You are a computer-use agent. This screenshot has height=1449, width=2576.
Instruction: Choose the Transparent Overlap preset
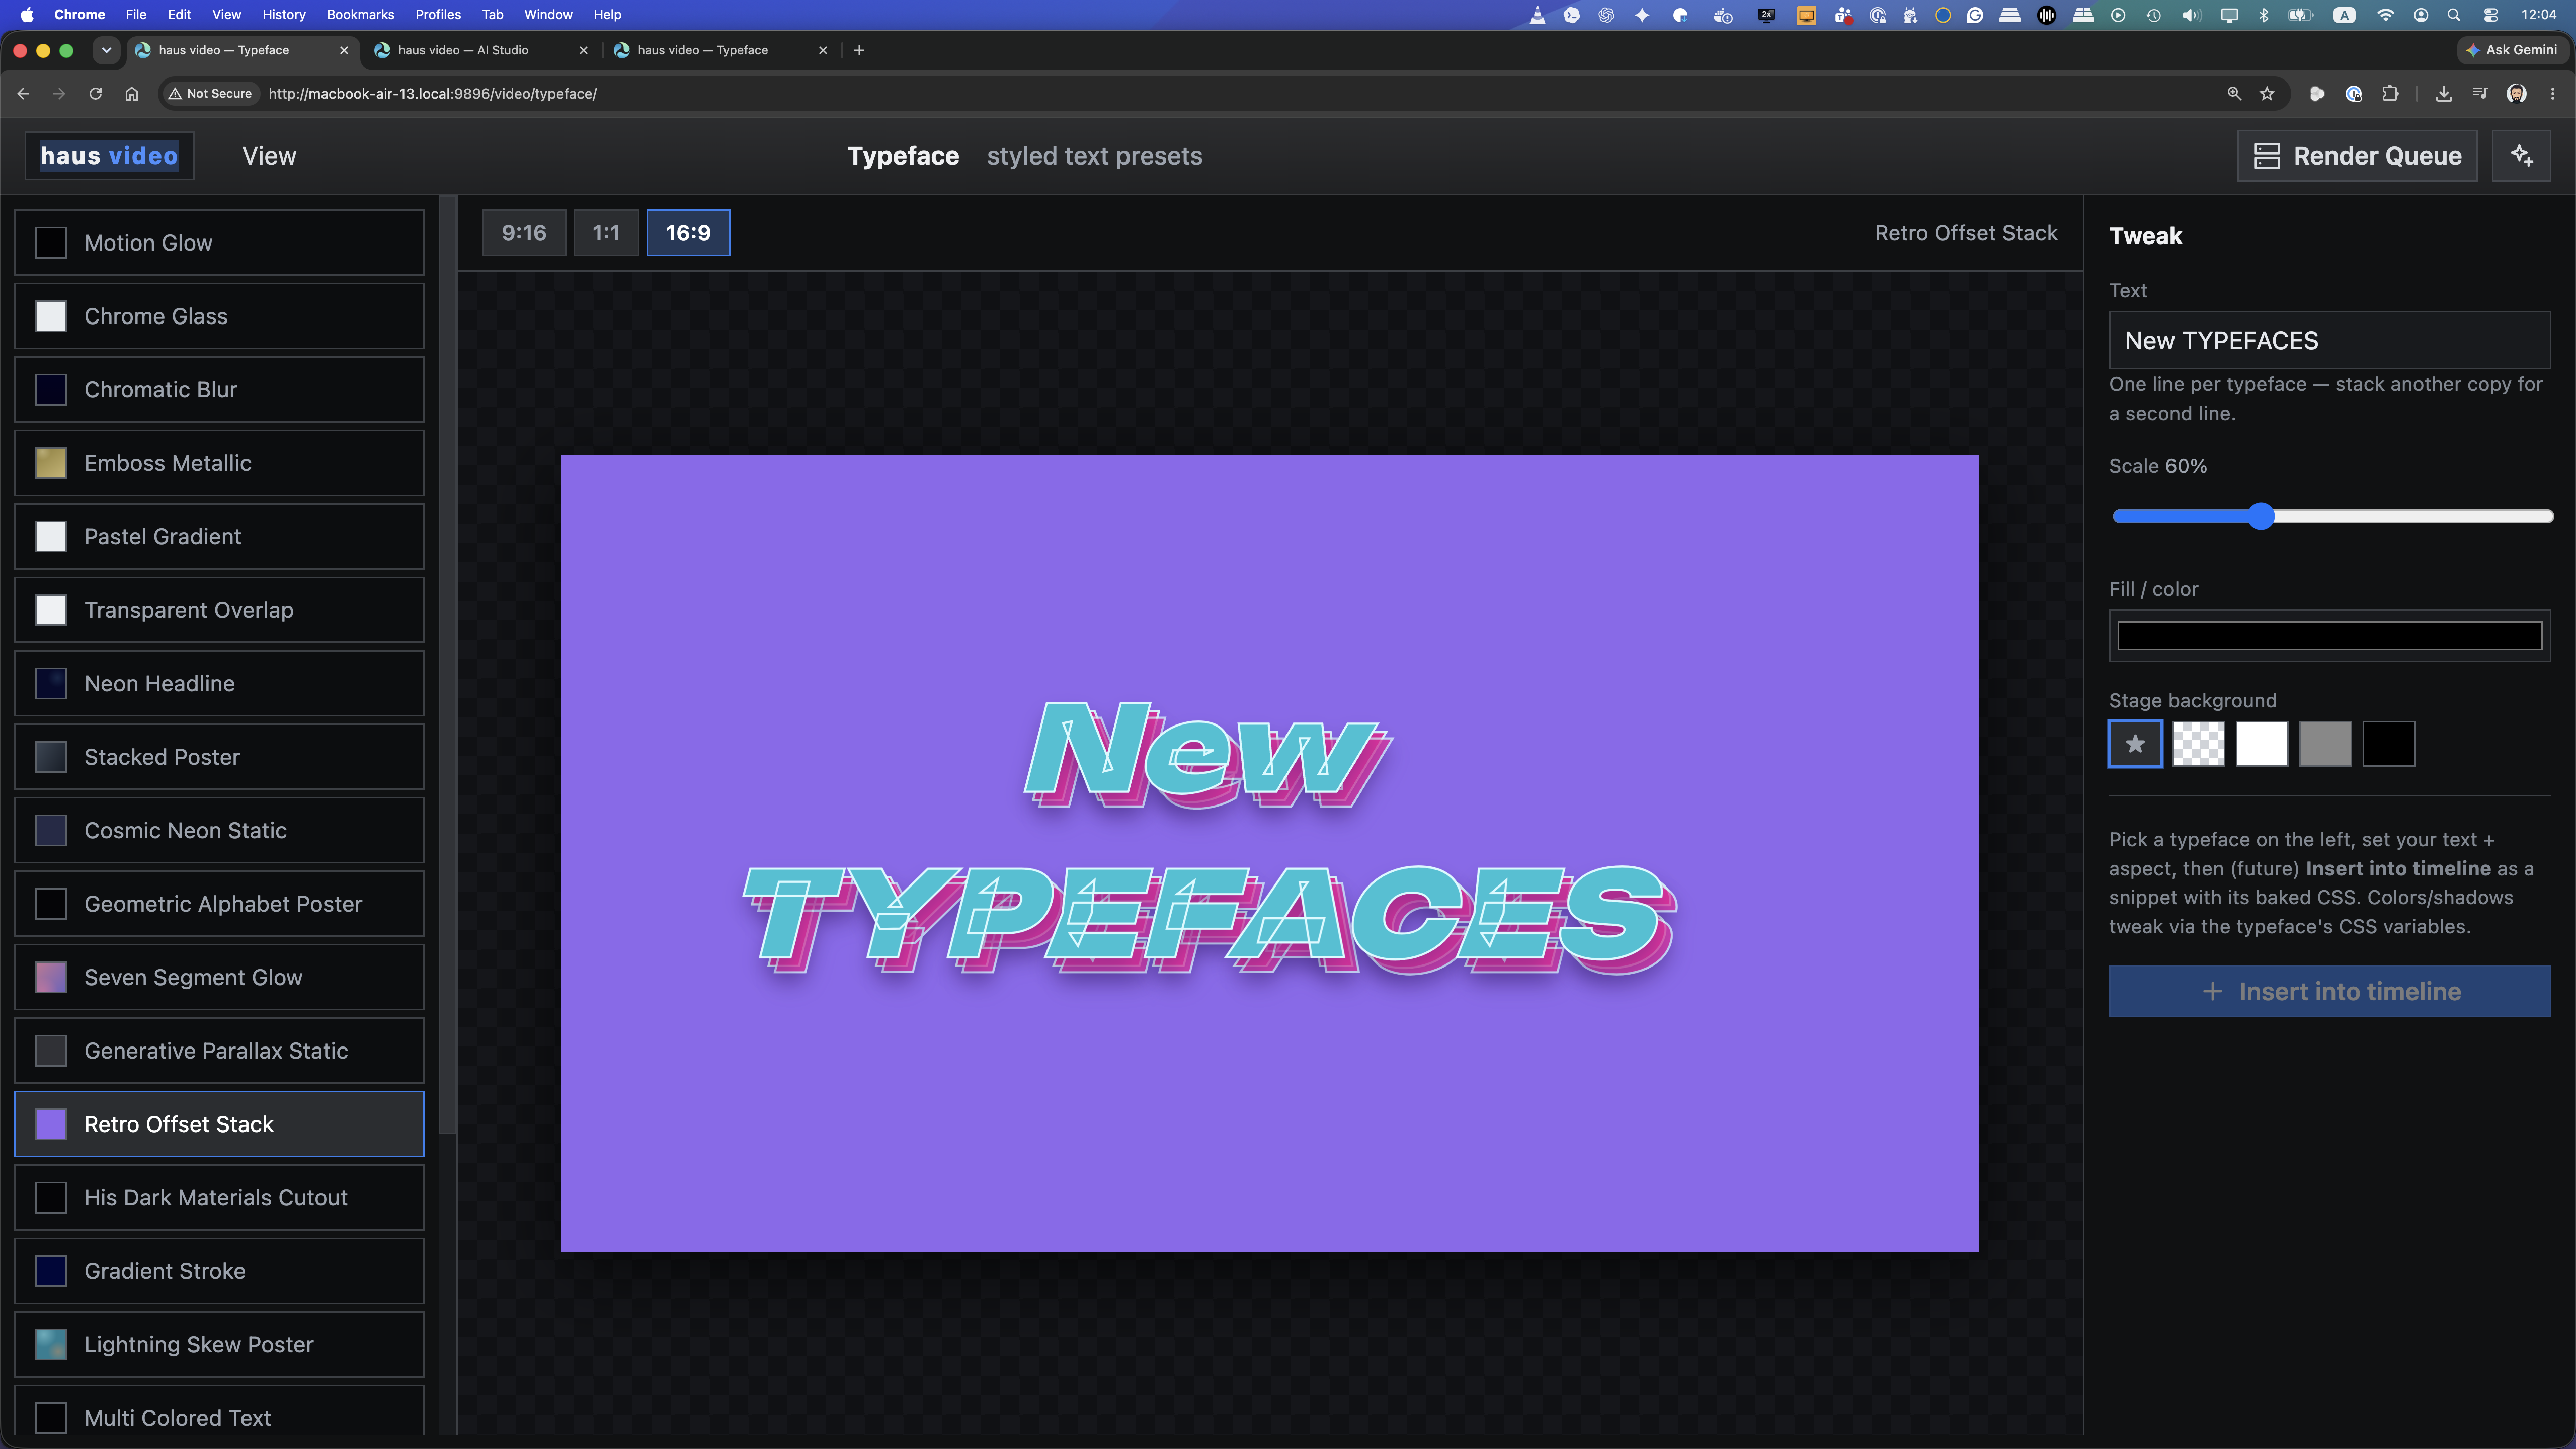(219, 610)
